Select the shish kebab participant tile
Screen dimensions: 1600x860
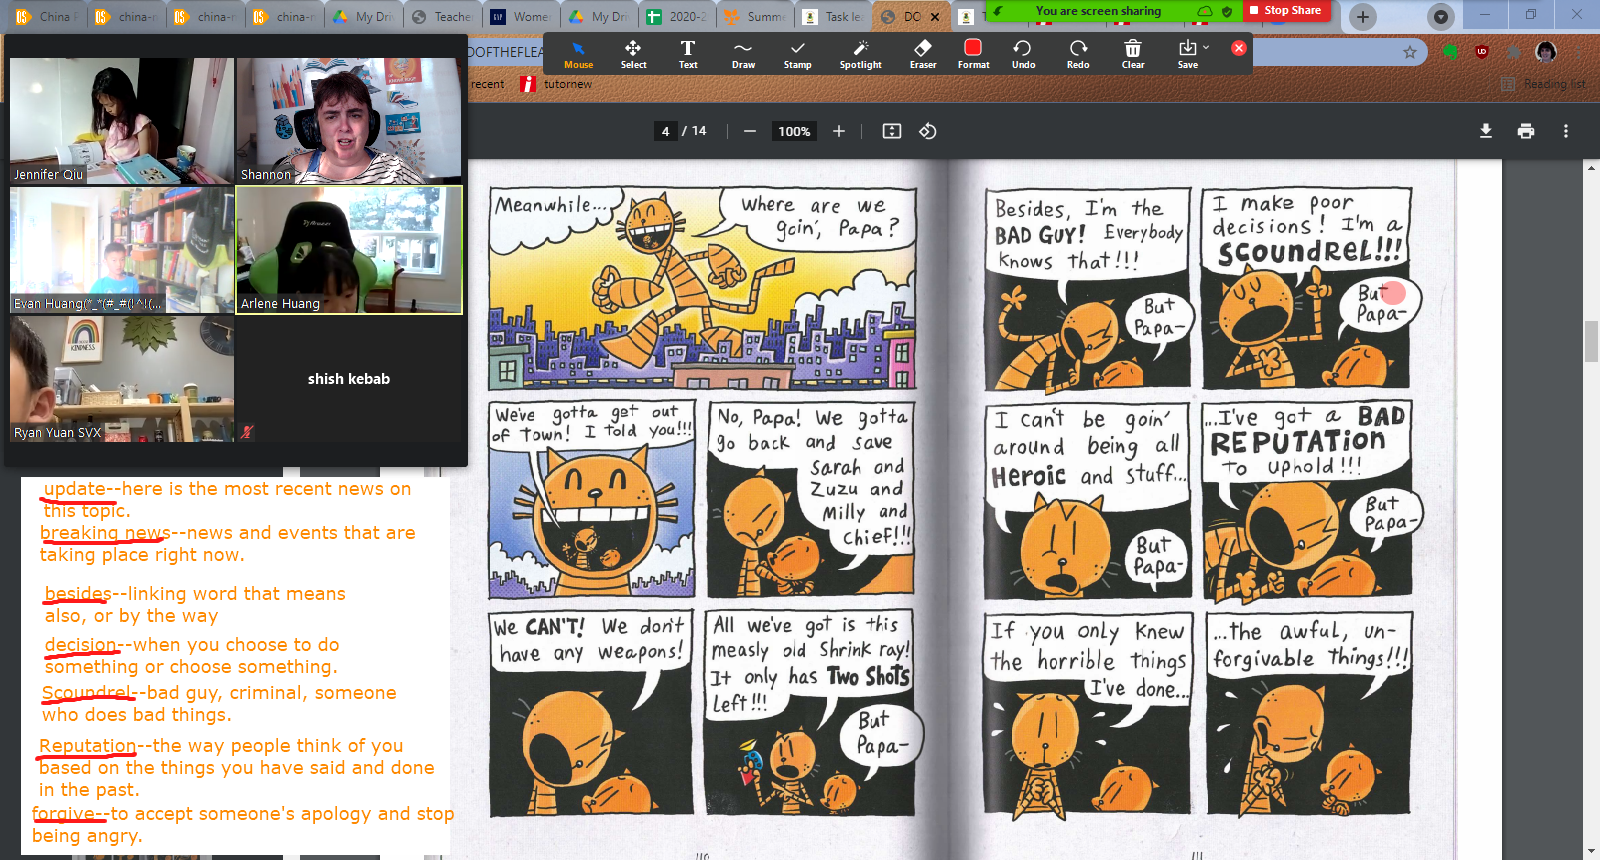tap(349, 379)
